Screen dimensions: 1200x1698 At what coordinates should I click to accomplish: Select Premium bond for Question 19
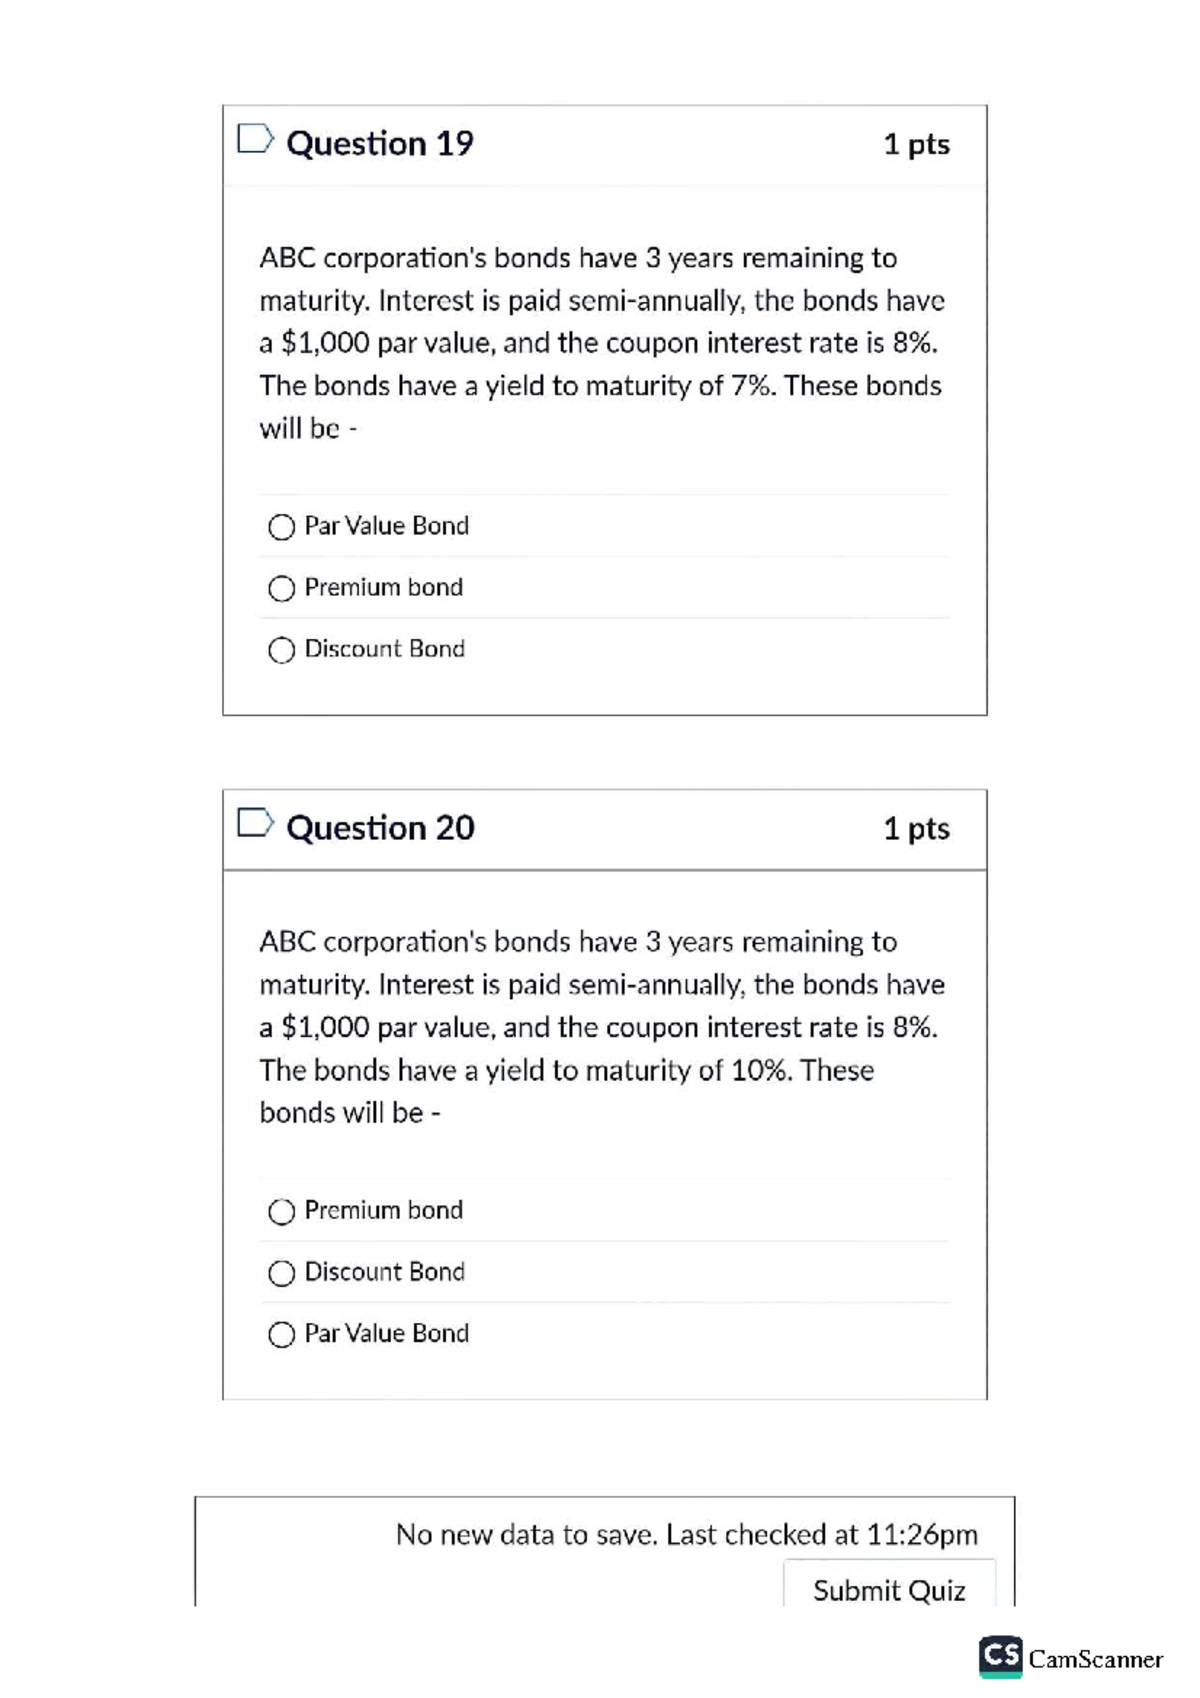click(282, 588)
